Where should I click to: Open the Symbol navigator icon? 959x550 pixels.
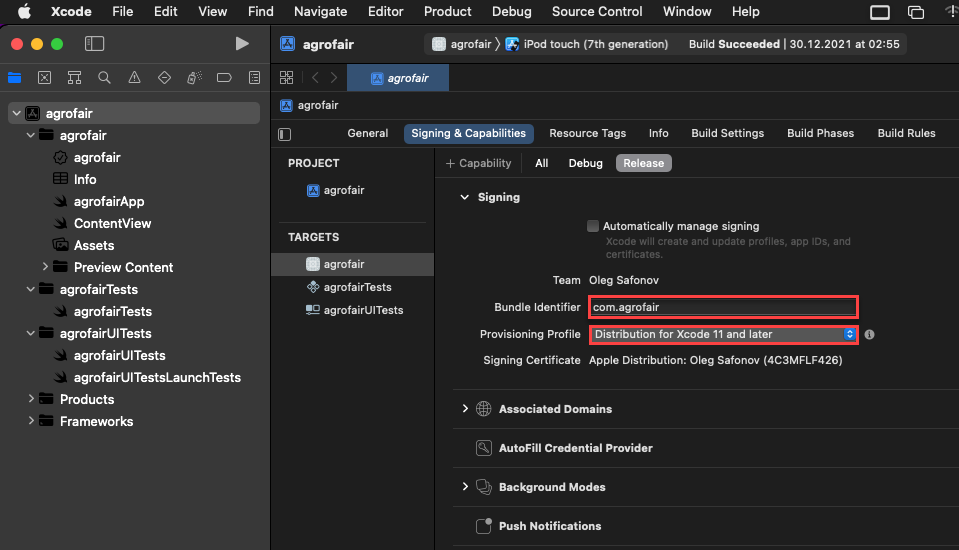(x=75, y=78)
